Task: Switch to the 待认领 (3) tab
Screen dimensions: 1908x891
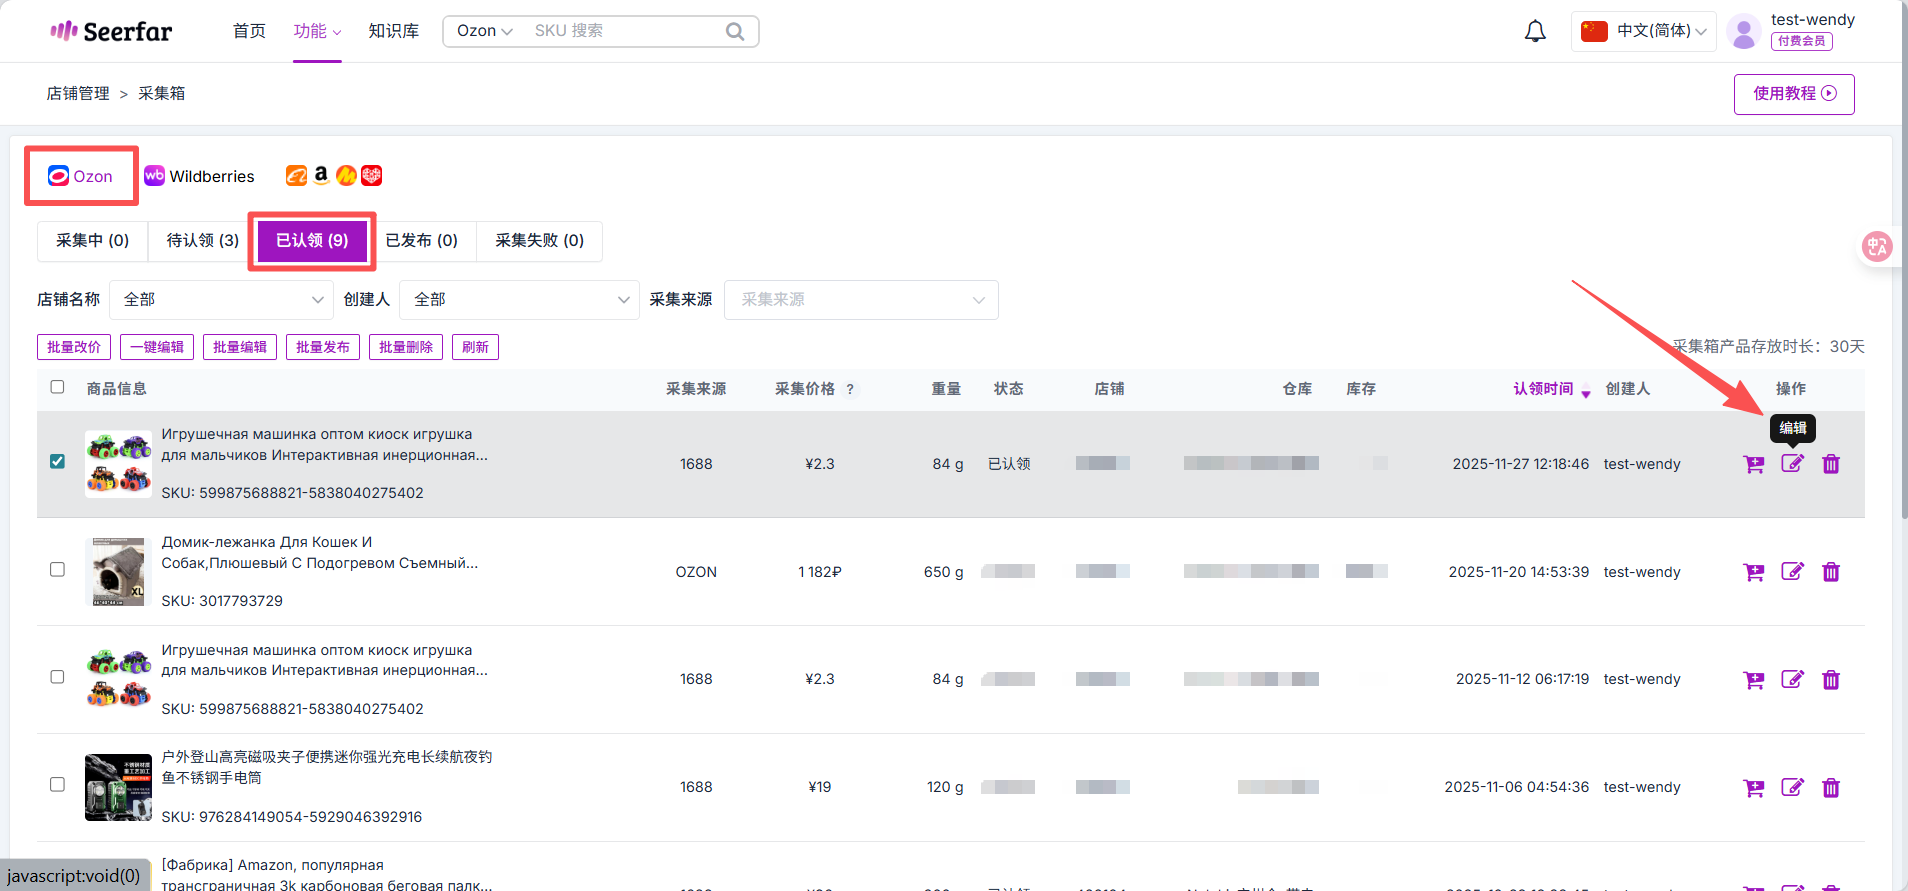Action: [202, 241]
